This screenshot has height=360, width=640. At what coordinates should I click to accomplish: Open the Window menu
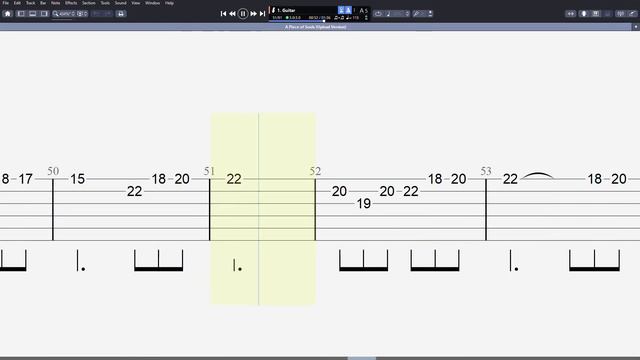(x=153, y=3)
